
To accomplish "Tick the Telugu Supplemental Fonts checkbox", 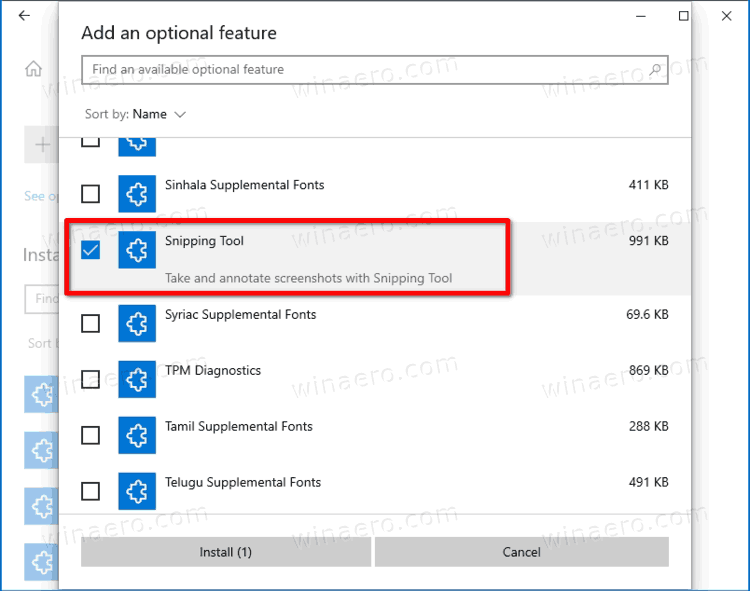I will coord(90,491).
